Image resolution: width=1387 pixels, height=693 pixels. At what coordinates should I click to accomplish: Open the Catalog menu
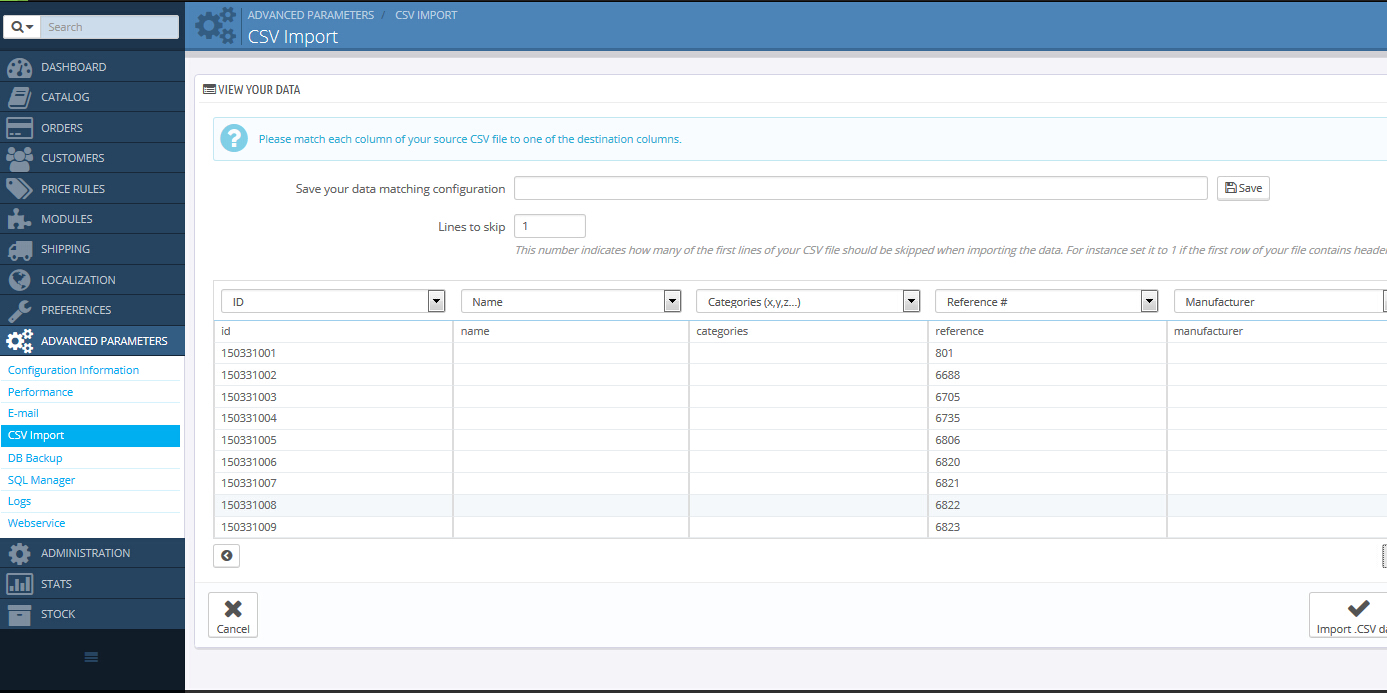[x=92, y=97]
